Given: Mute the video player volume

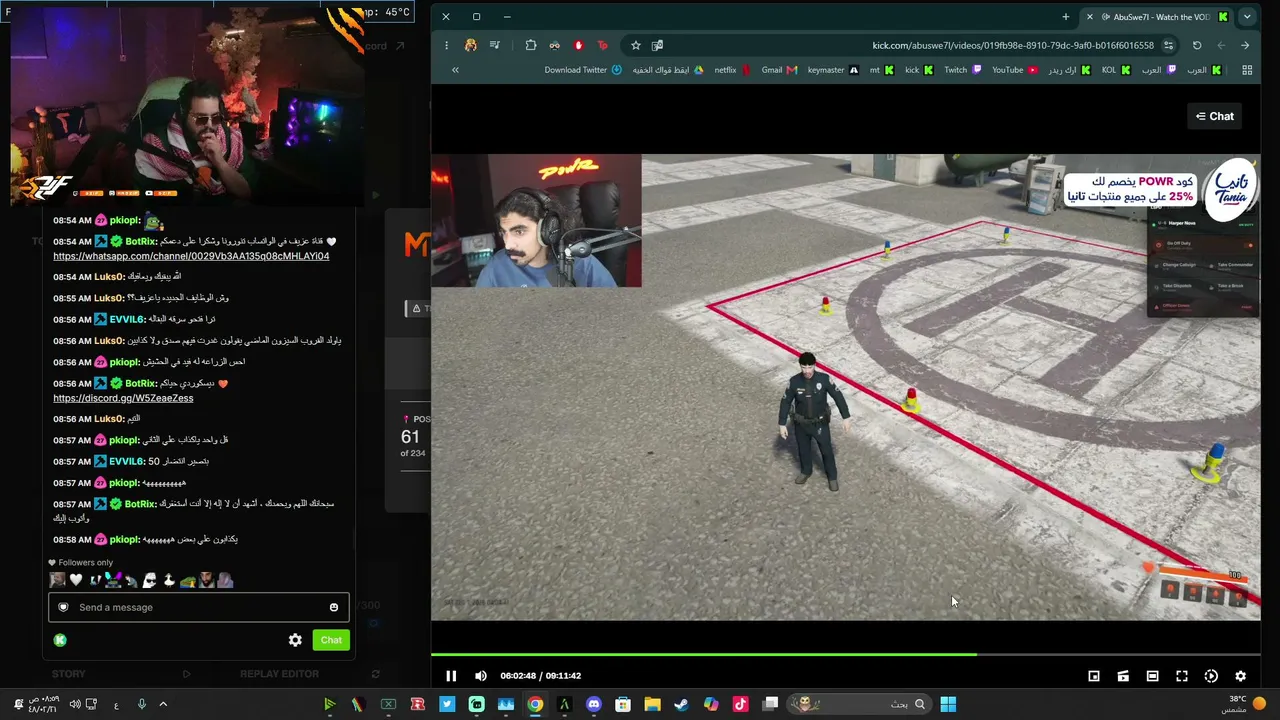Looking at the screenshot, I should [481, 676].
